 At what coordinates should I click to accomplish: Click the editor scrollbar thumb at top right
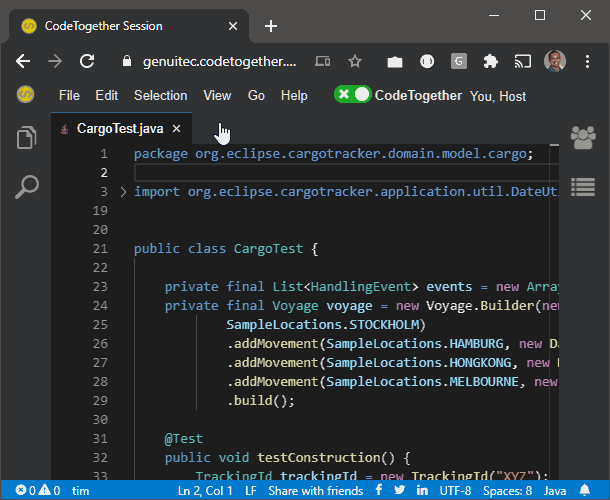coord(554,145)
